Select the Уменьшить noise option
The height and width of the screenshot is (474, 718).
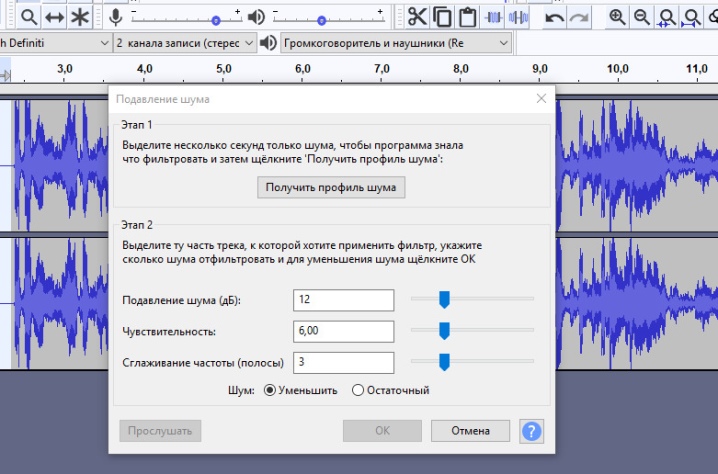[301, 390]
